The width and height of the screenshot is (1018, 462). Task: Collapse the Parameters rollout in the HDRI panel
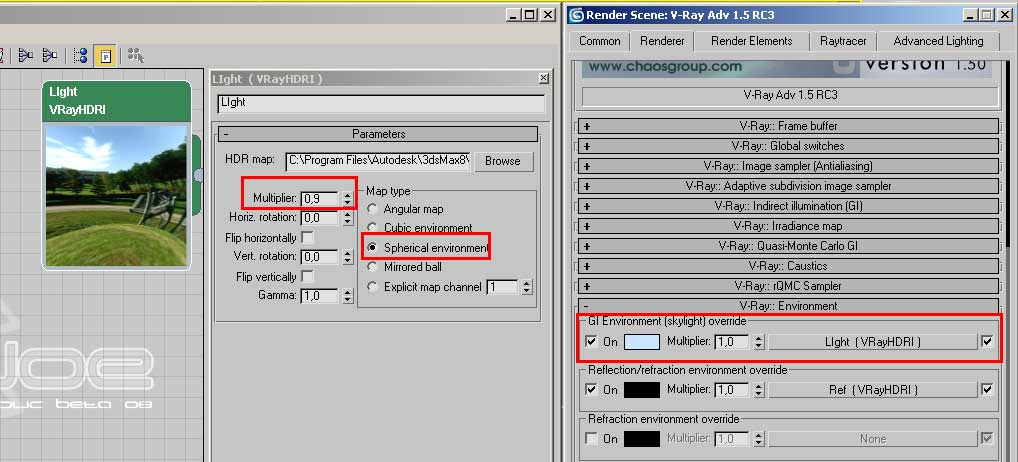[378, 134]
